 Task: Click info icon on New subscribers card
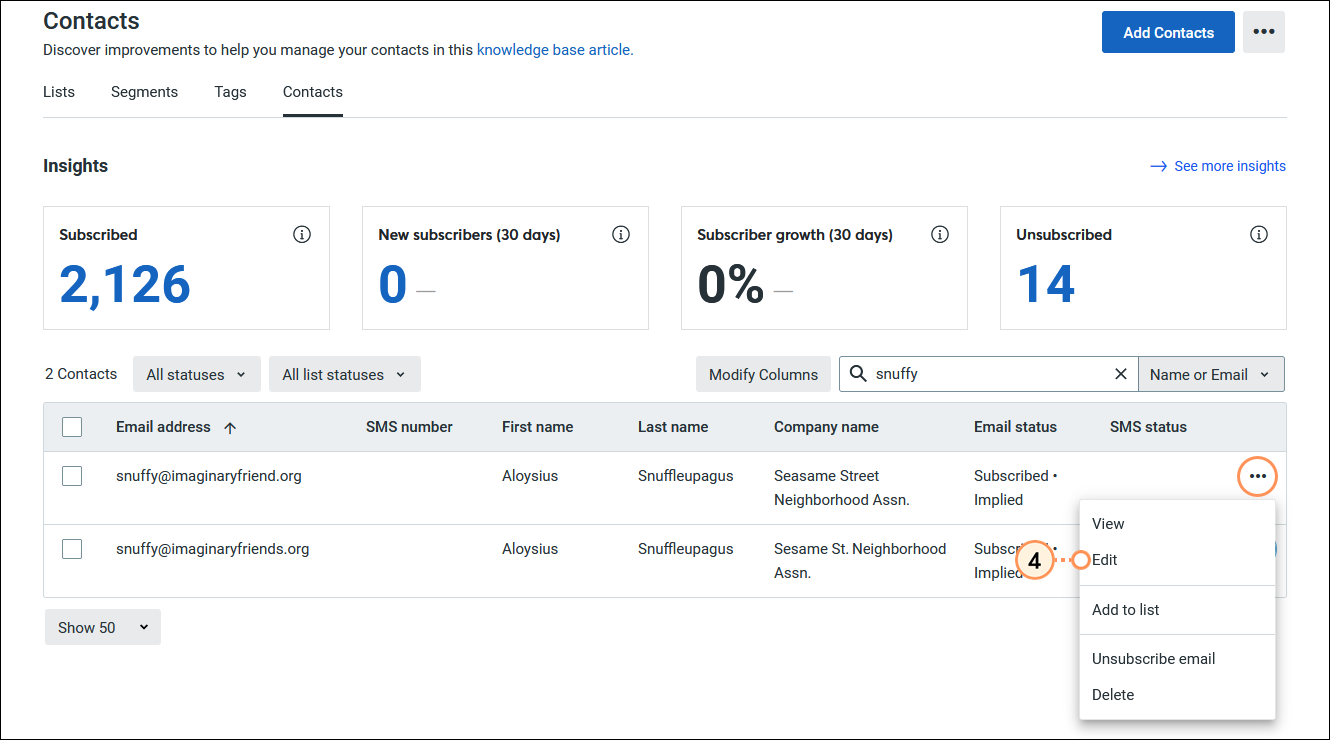(x=621, y=234)
